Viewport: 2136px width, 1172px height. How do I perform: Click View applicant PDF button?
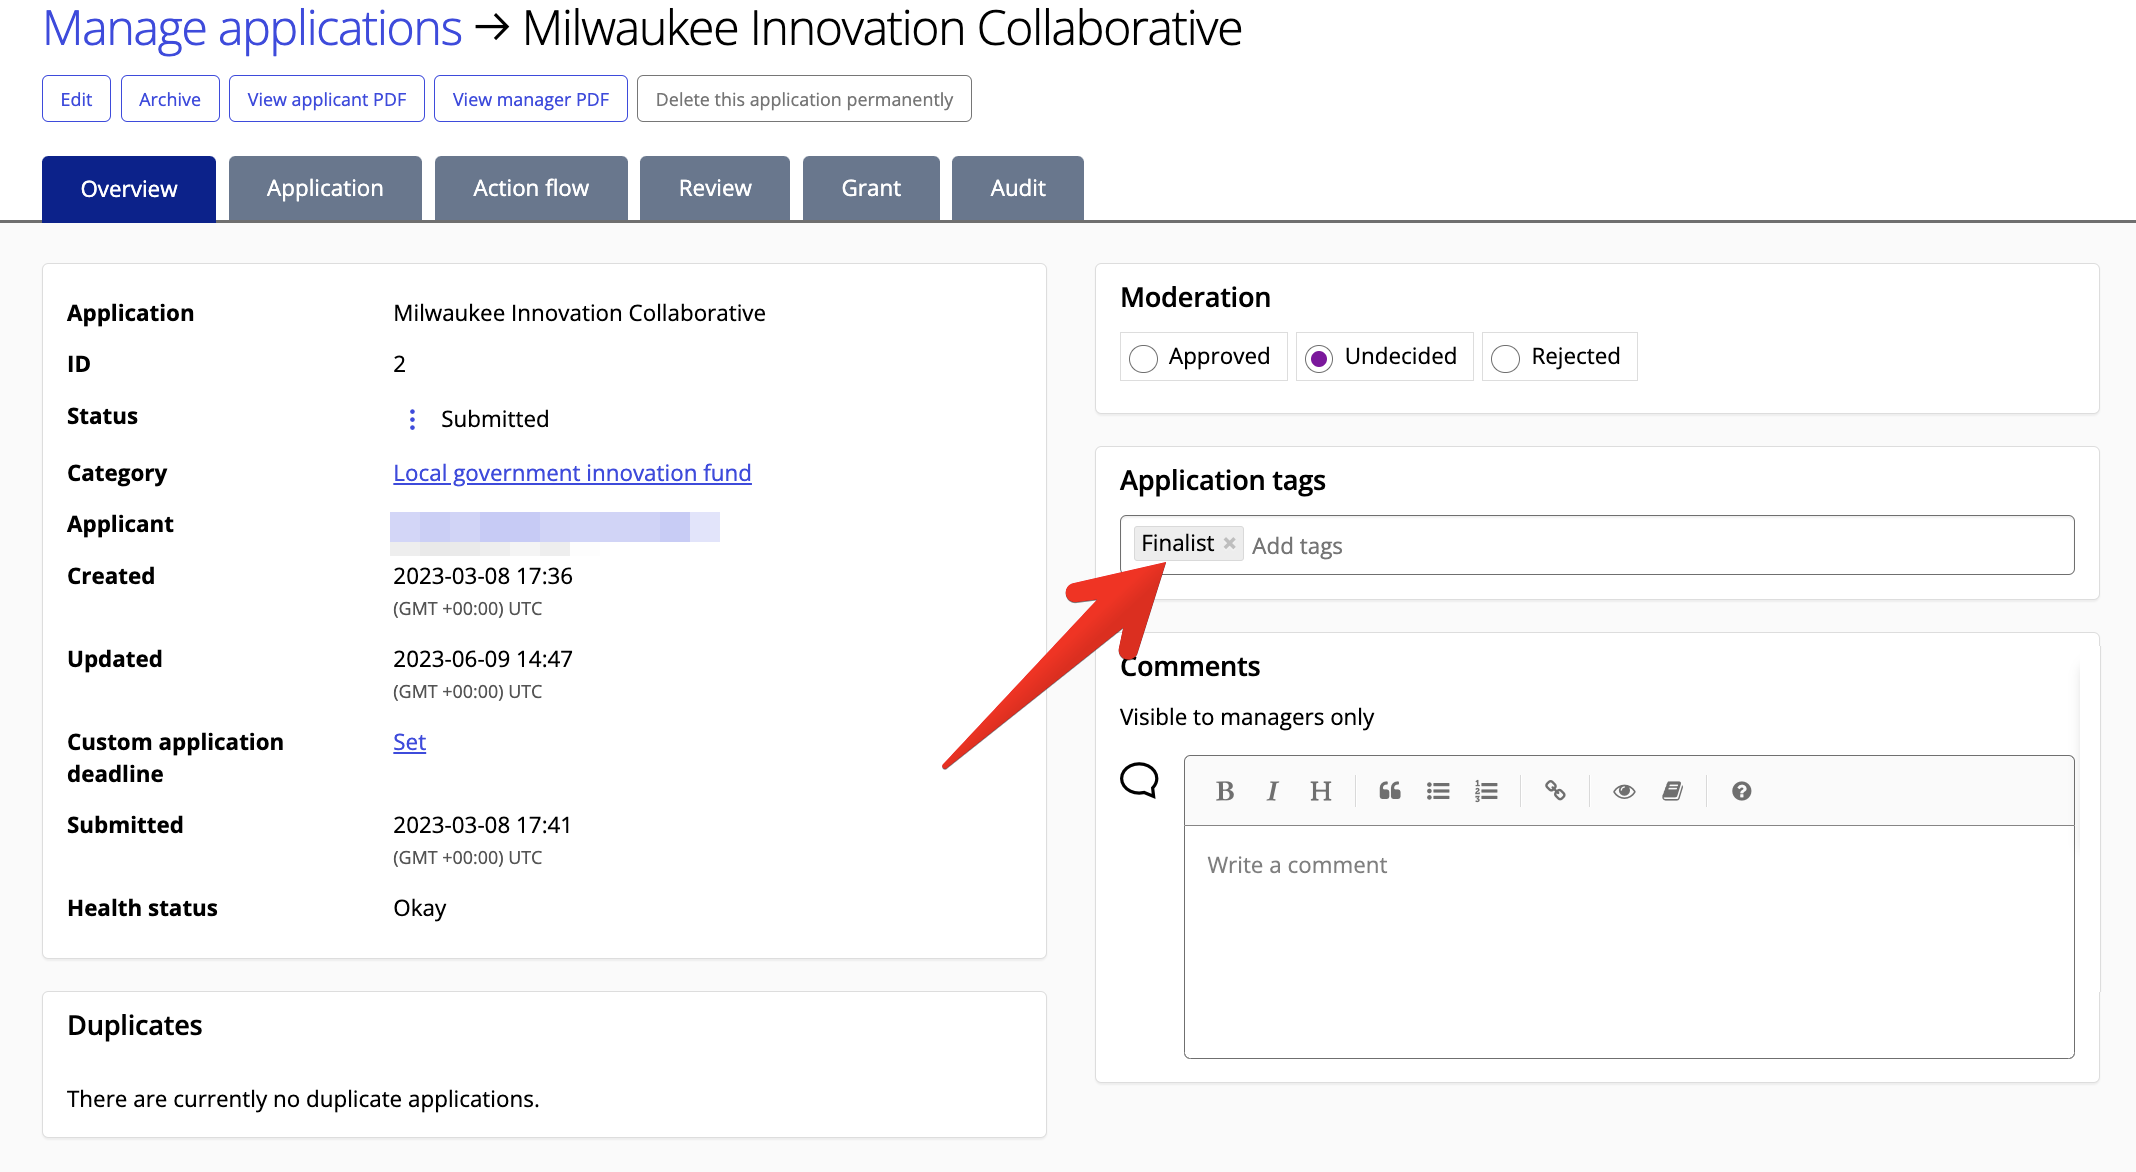[326, 99]
